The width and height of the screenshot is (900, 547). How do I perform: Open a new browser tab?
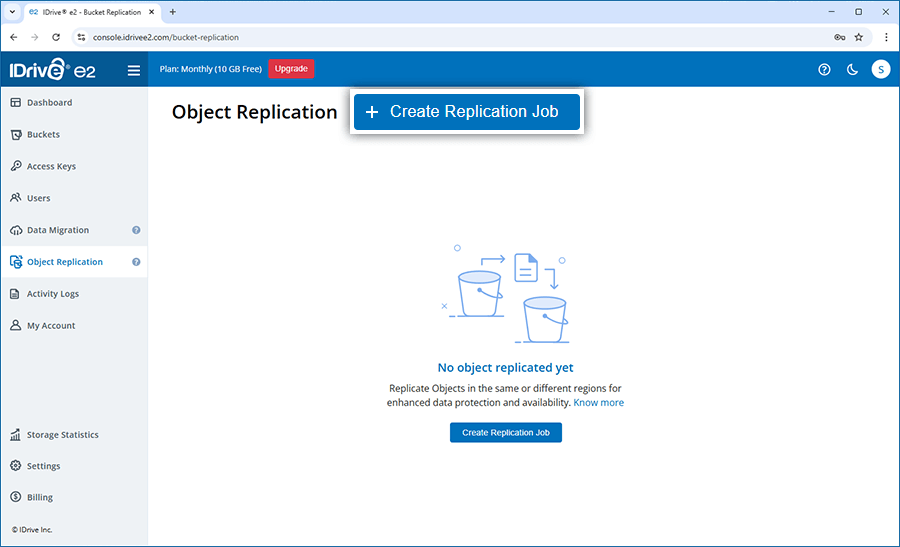click(172, 12)
